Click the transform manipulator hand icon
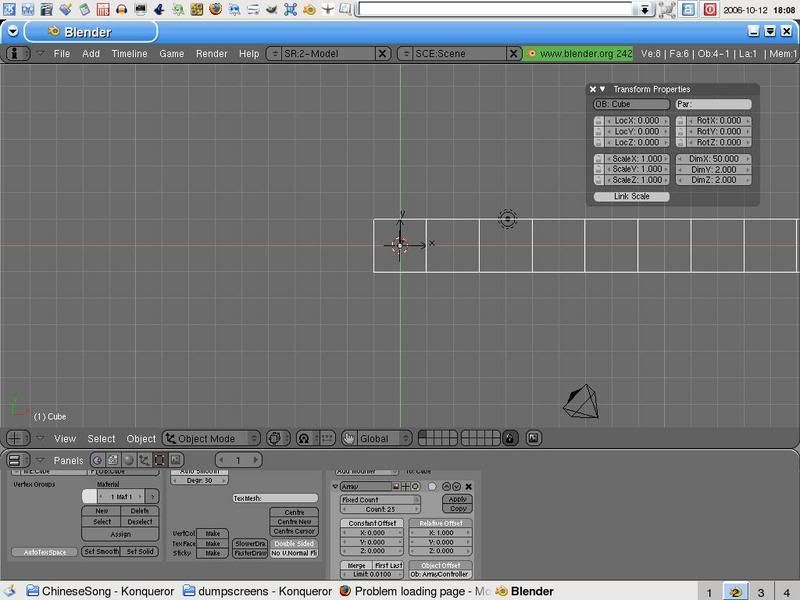Viewport: 800px width, 600px height. (349, 438)
